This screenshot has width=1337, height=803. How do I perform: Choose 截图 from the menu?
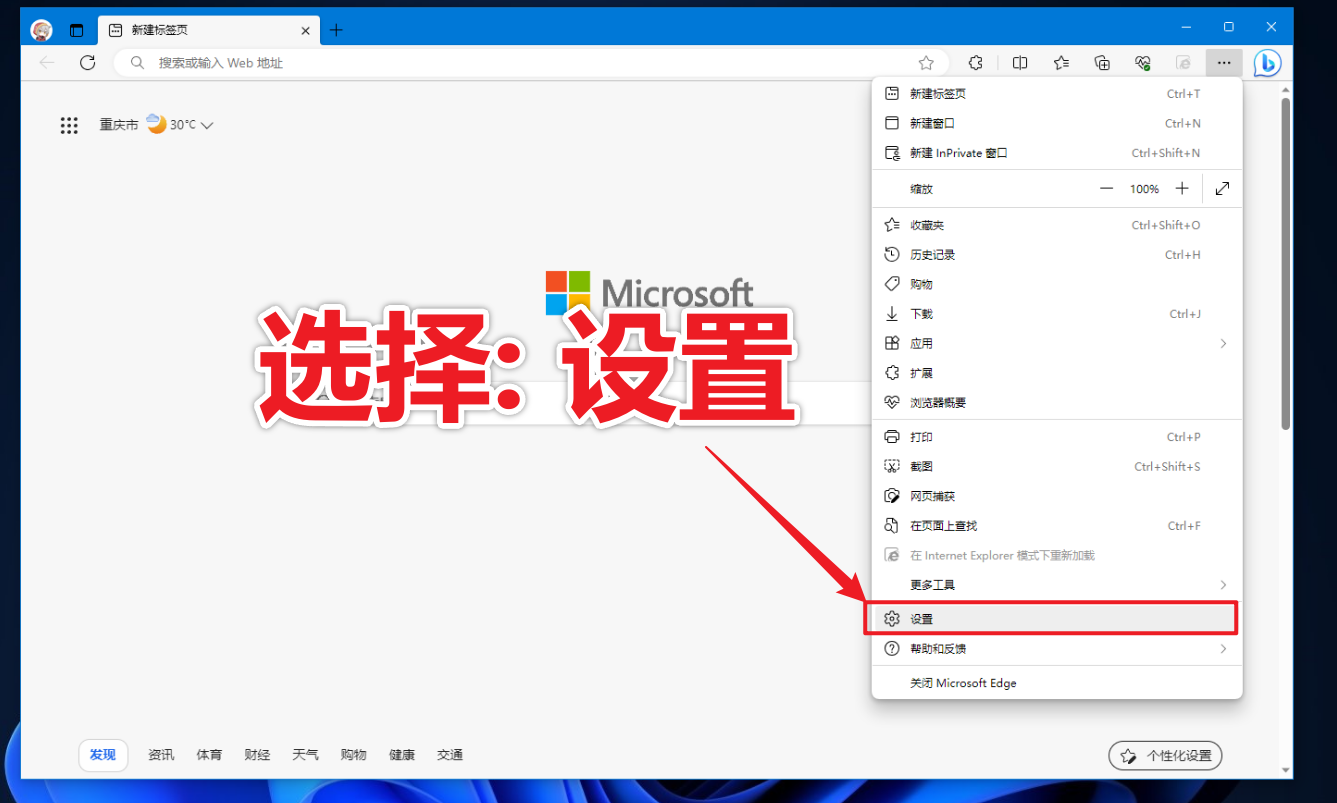pos(1057,466)
